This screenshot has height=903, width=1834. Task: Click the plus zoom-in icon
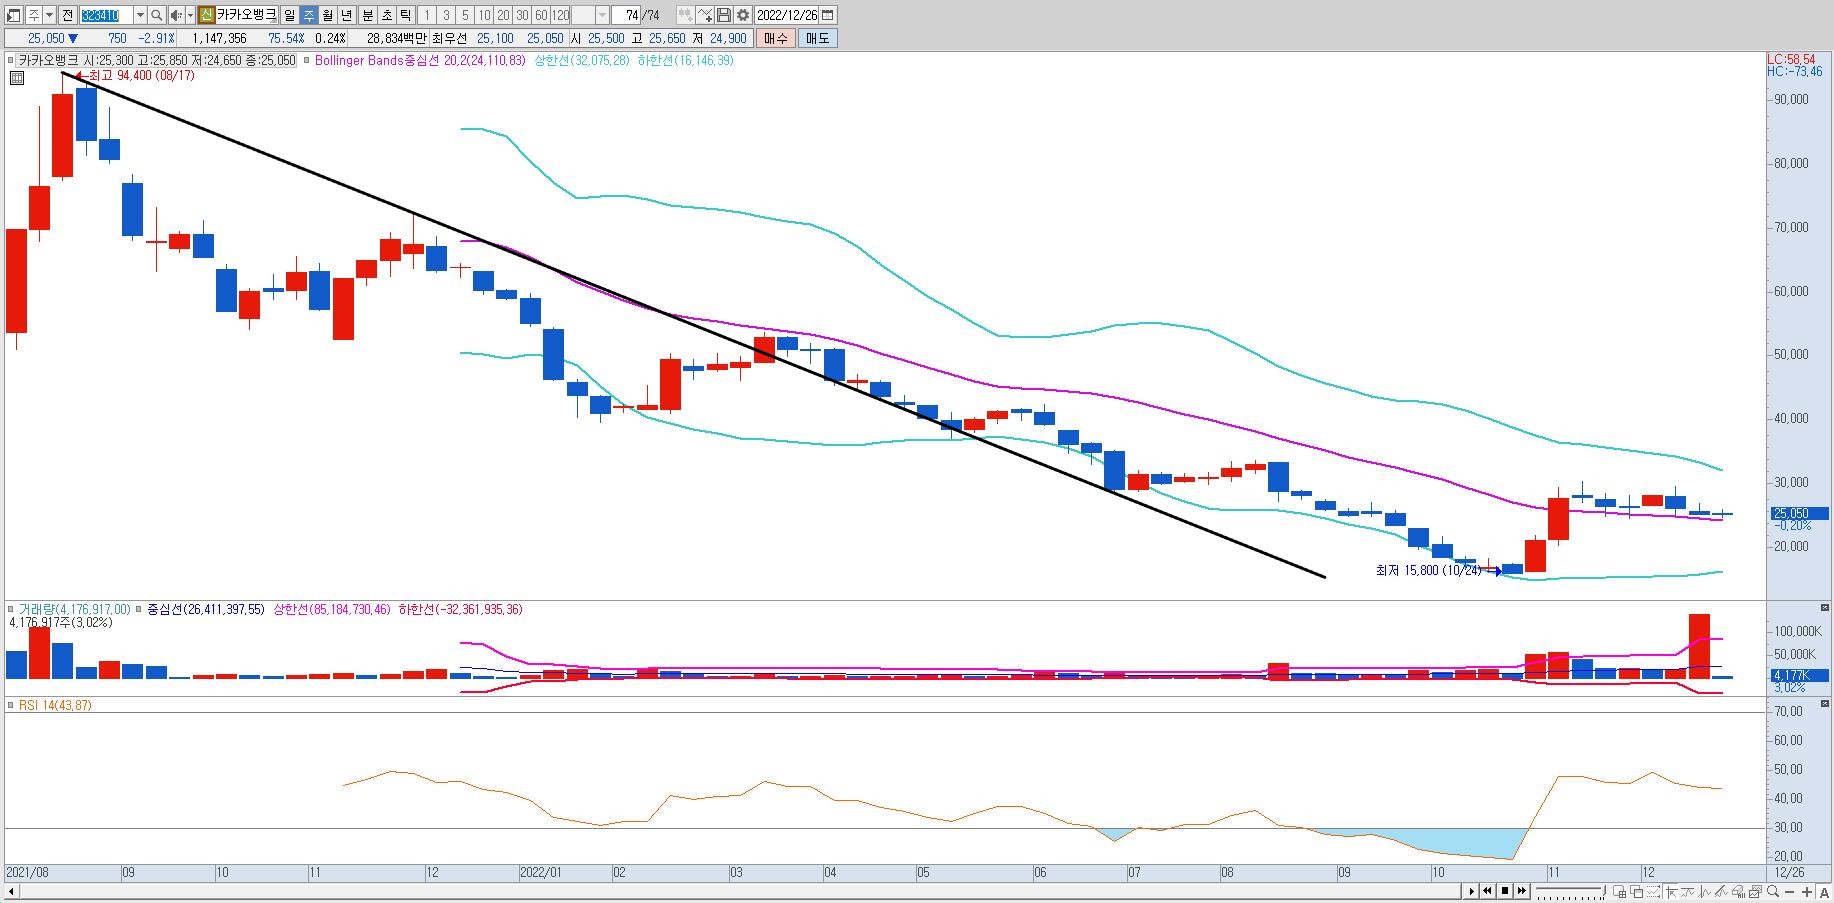(1807, 891)
